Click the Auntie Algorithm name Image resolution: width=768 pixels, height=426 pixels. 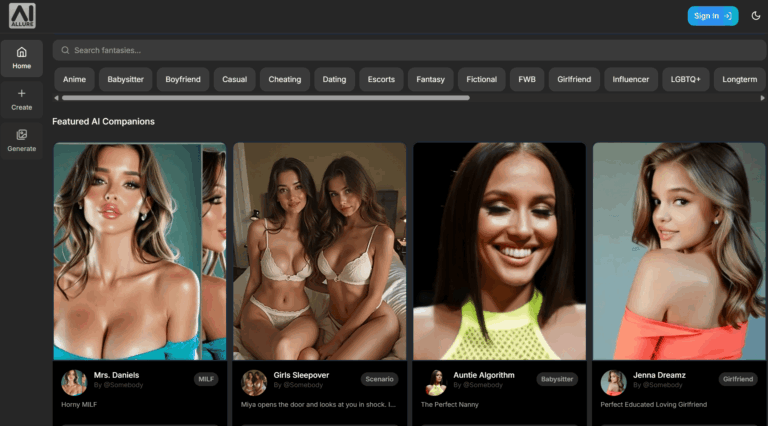[484, 375]
